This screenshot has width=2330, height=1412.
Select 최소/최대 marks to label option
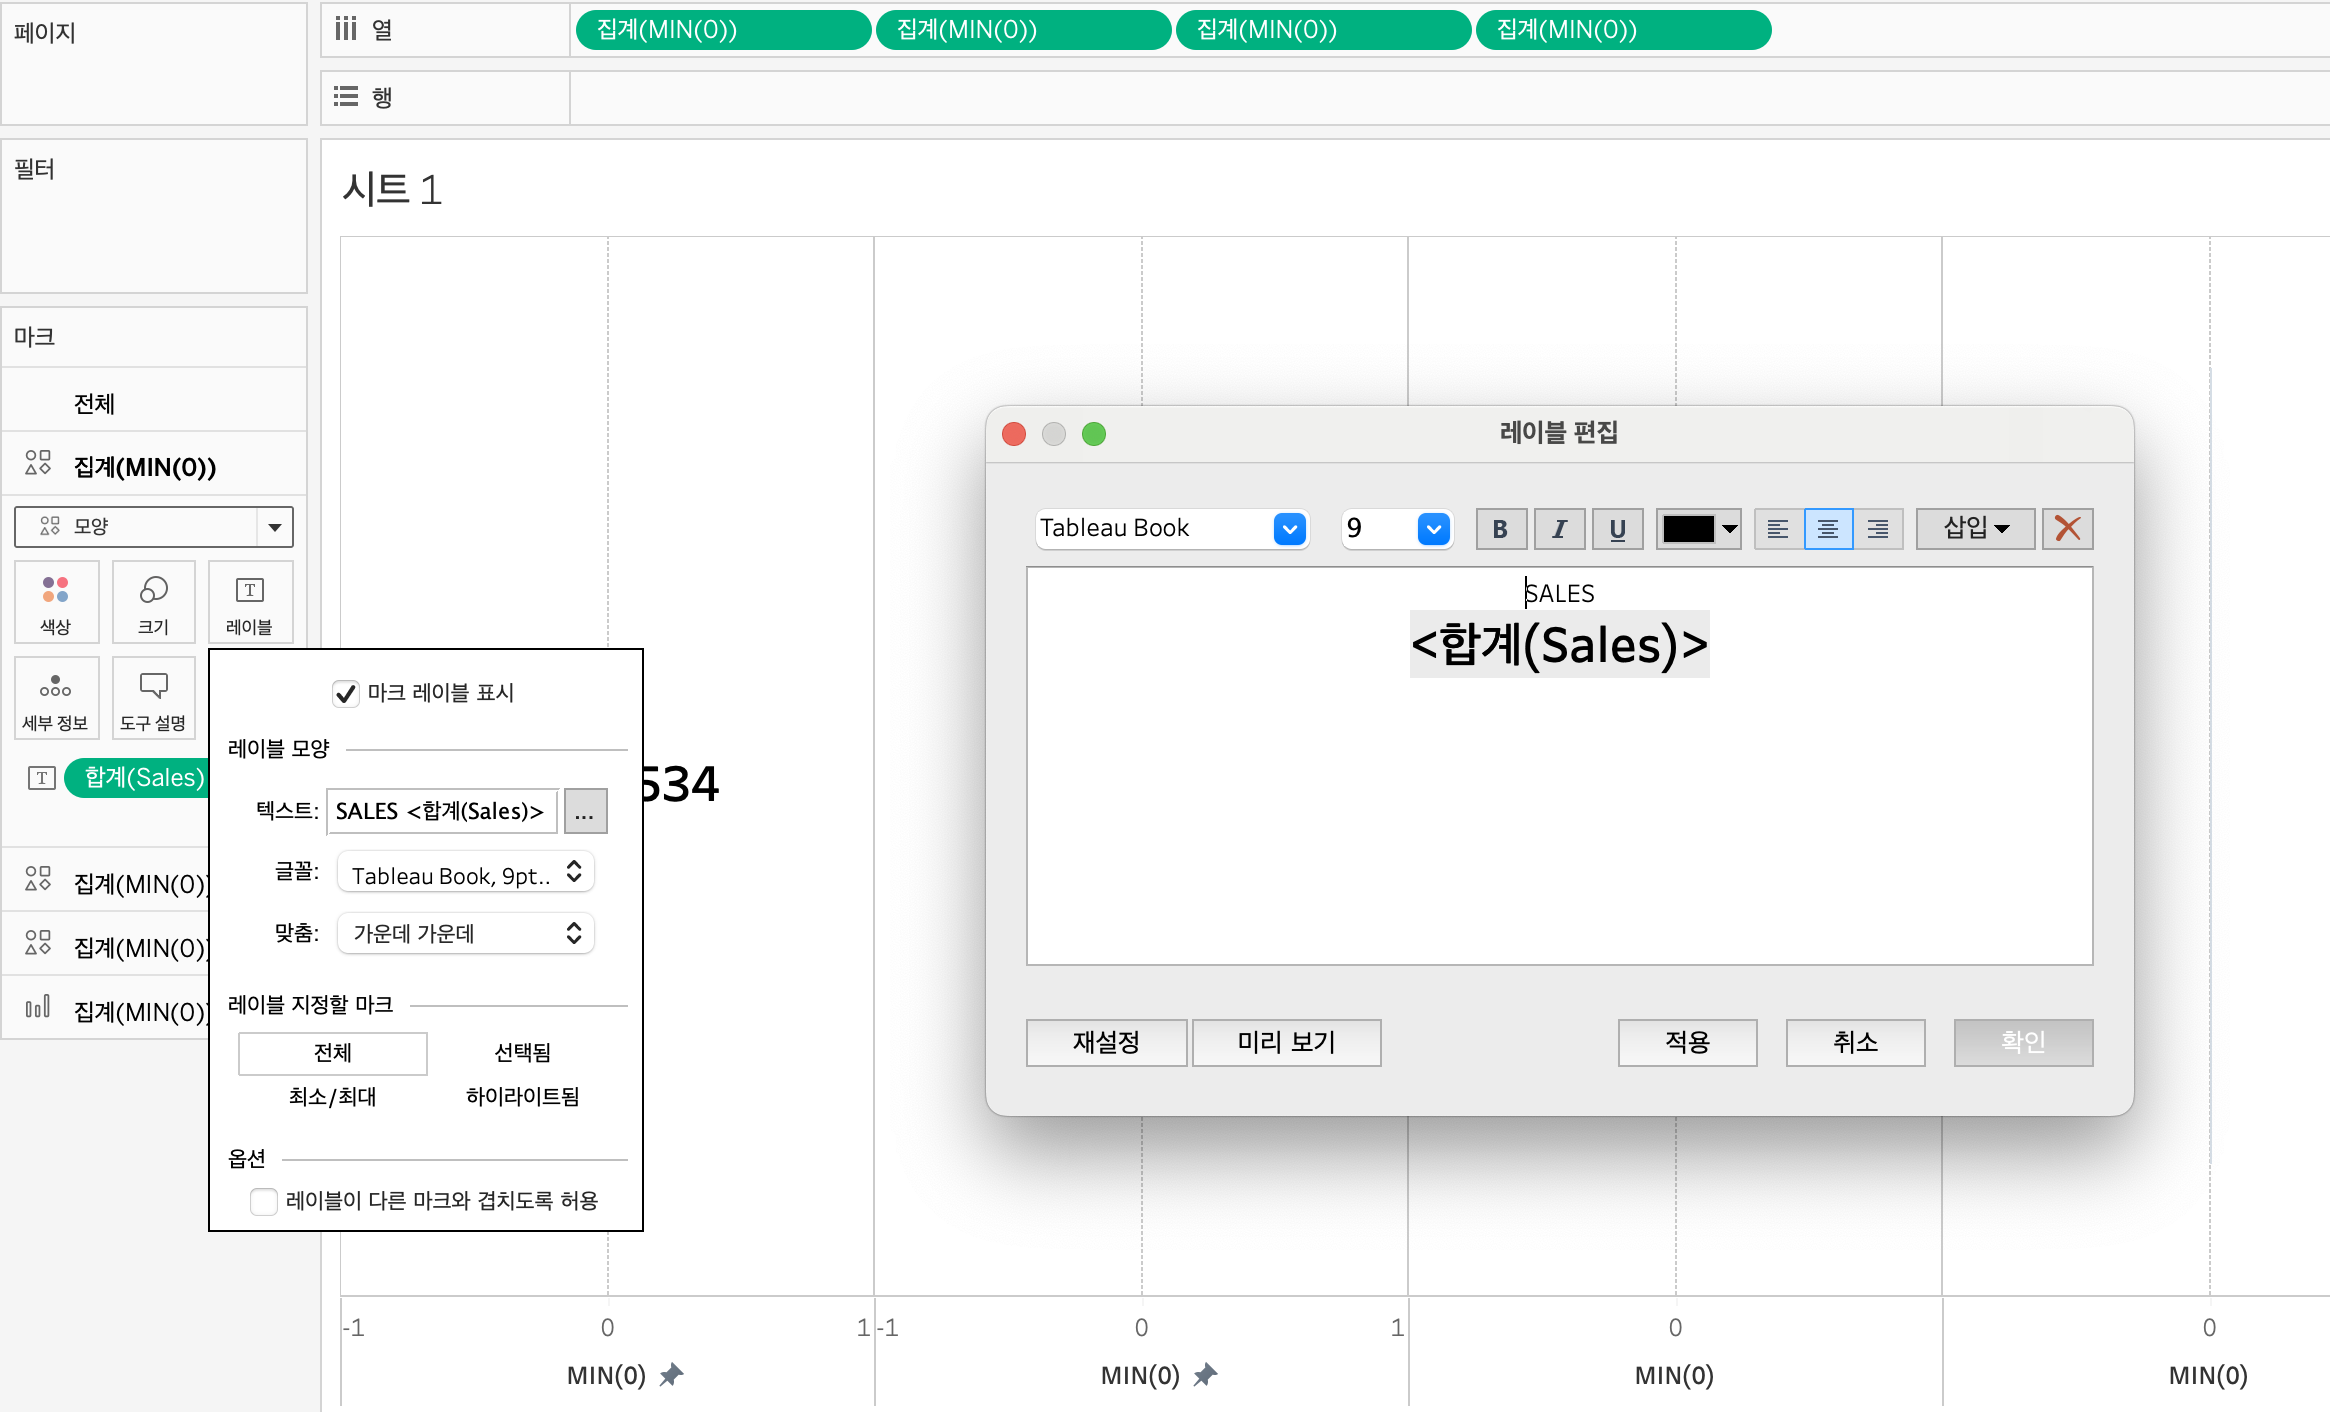point(332,1097)
